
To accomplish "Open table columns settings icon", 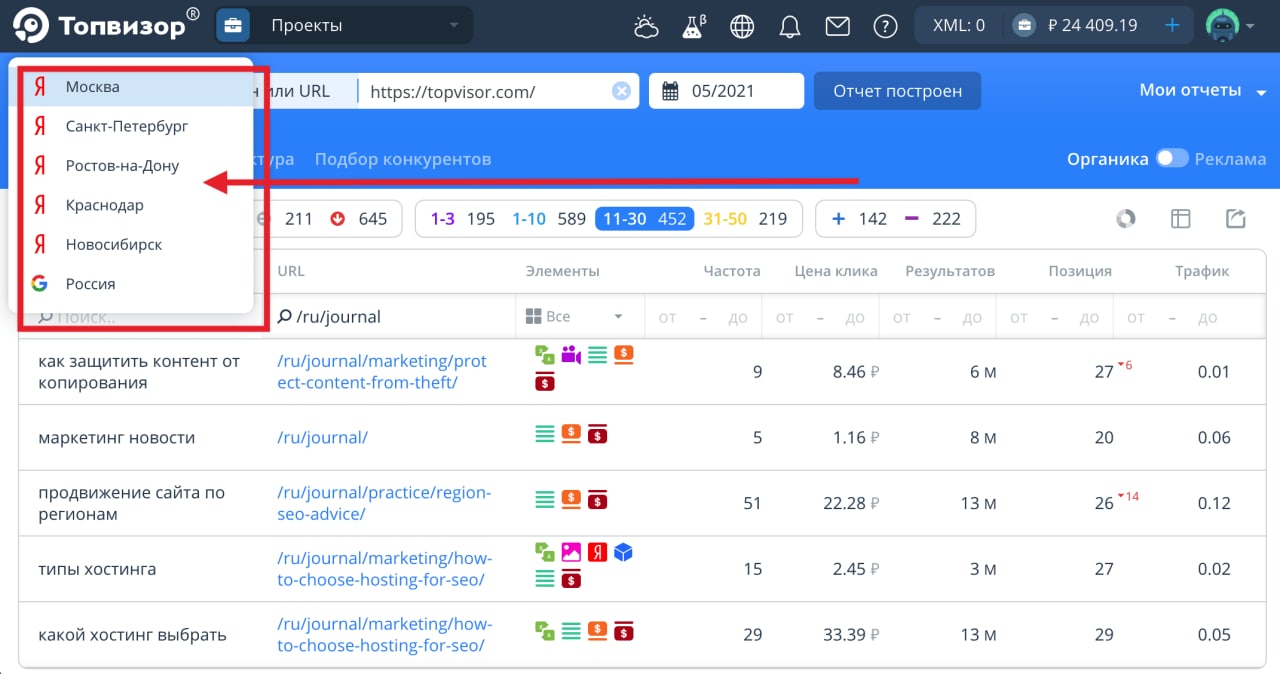I will pyautogui.click(x=1181, y=219).
